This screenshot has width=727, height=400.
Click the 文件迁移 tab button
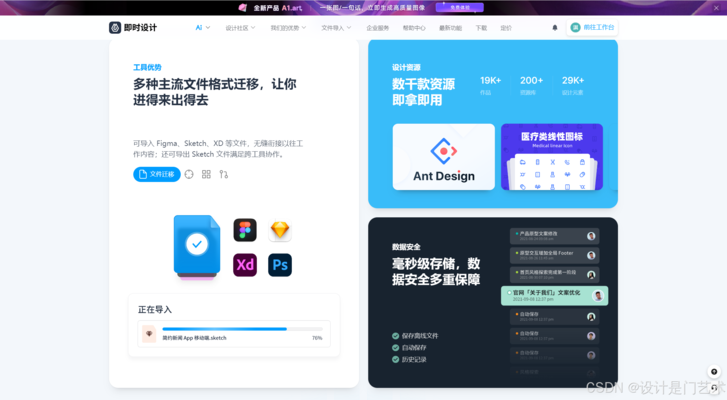(x=157, y=174)
